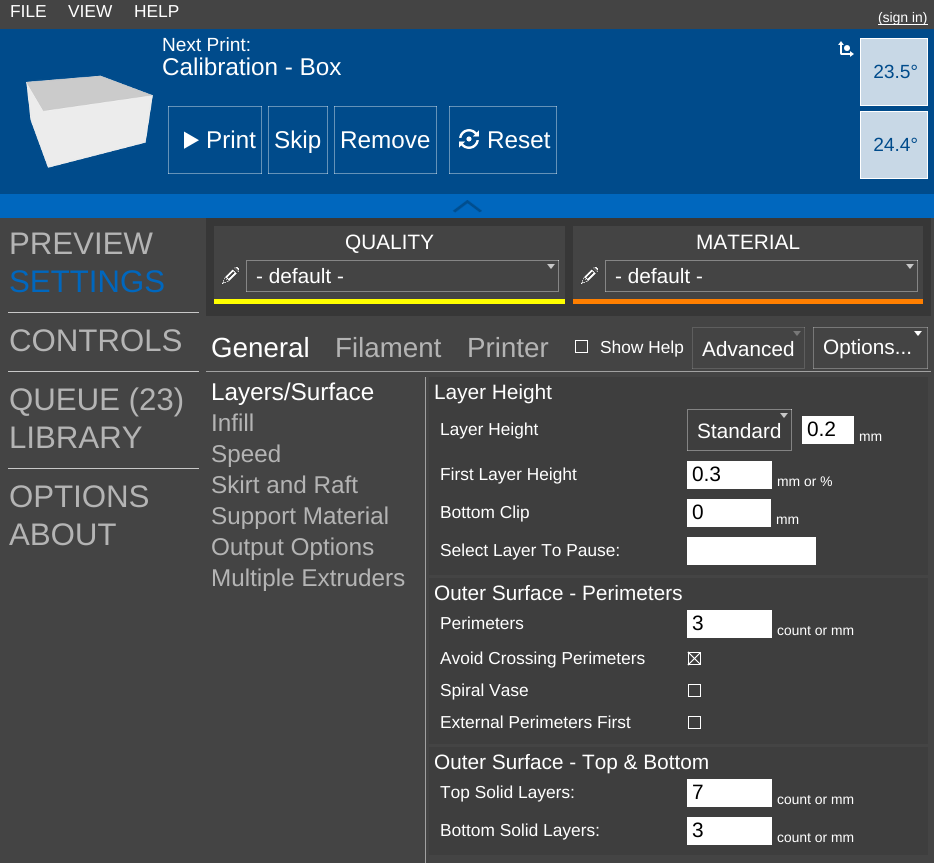Click the pencil icon beside Quality preset
Viewport: 934px width, 863px height.
pyautogui.click(x=230, y=275)
